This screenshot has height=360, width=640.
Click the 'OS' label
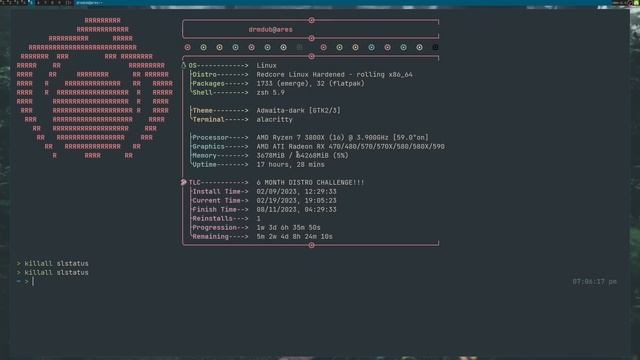tap(192, 65)
